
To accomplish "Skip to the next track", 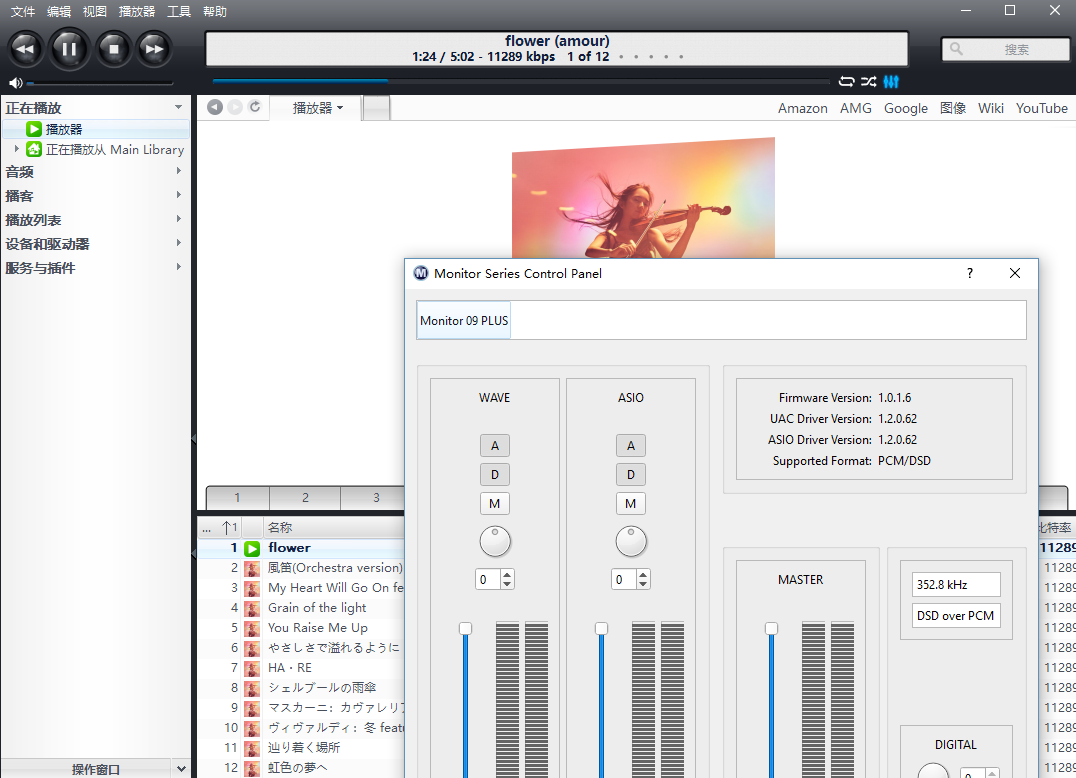I will pos(153,47).
